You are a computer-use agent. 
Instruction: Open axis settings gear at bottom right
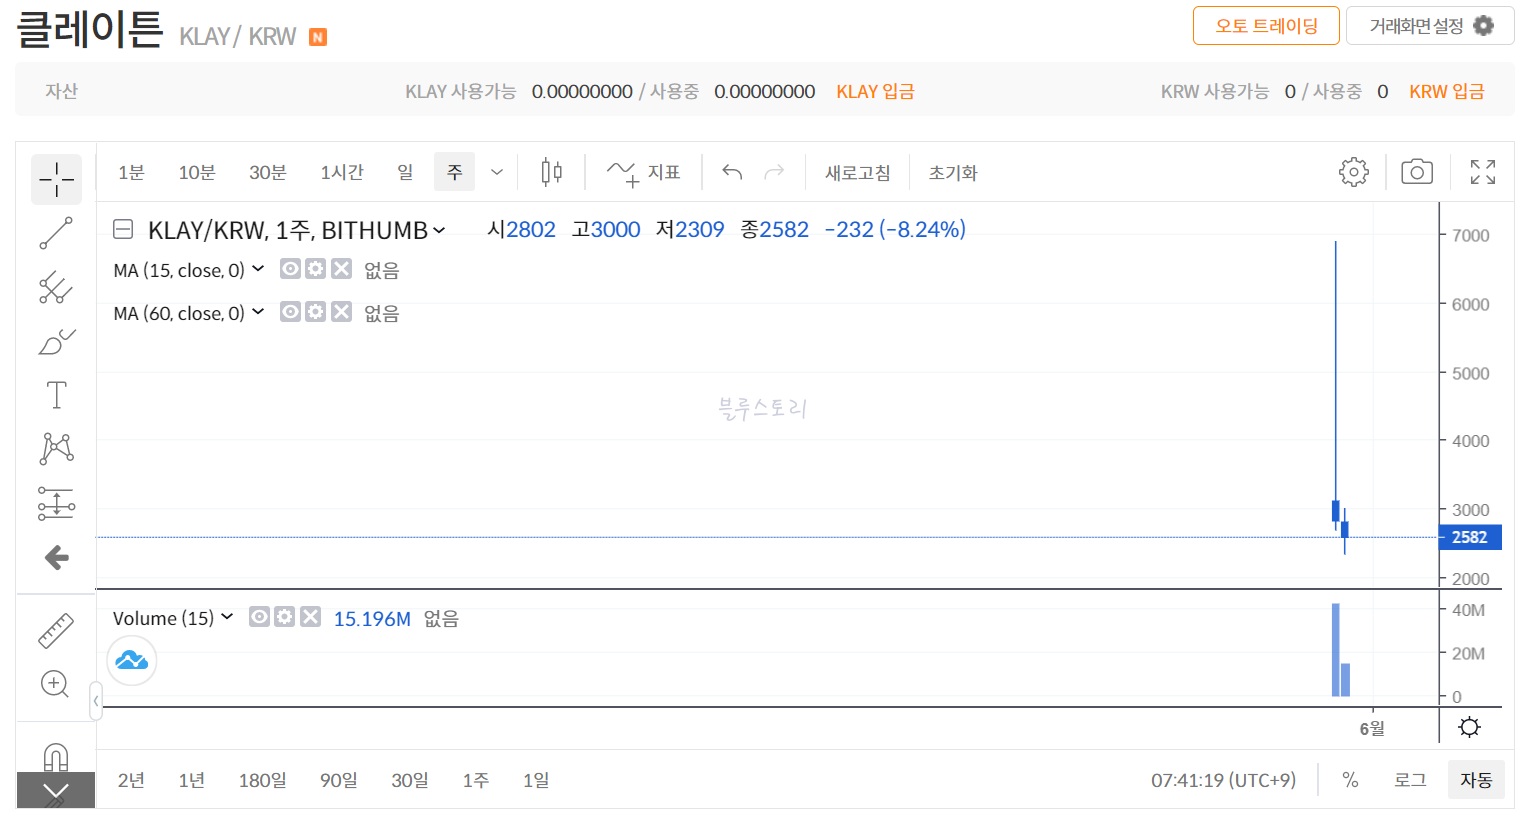coord(1469,727)
